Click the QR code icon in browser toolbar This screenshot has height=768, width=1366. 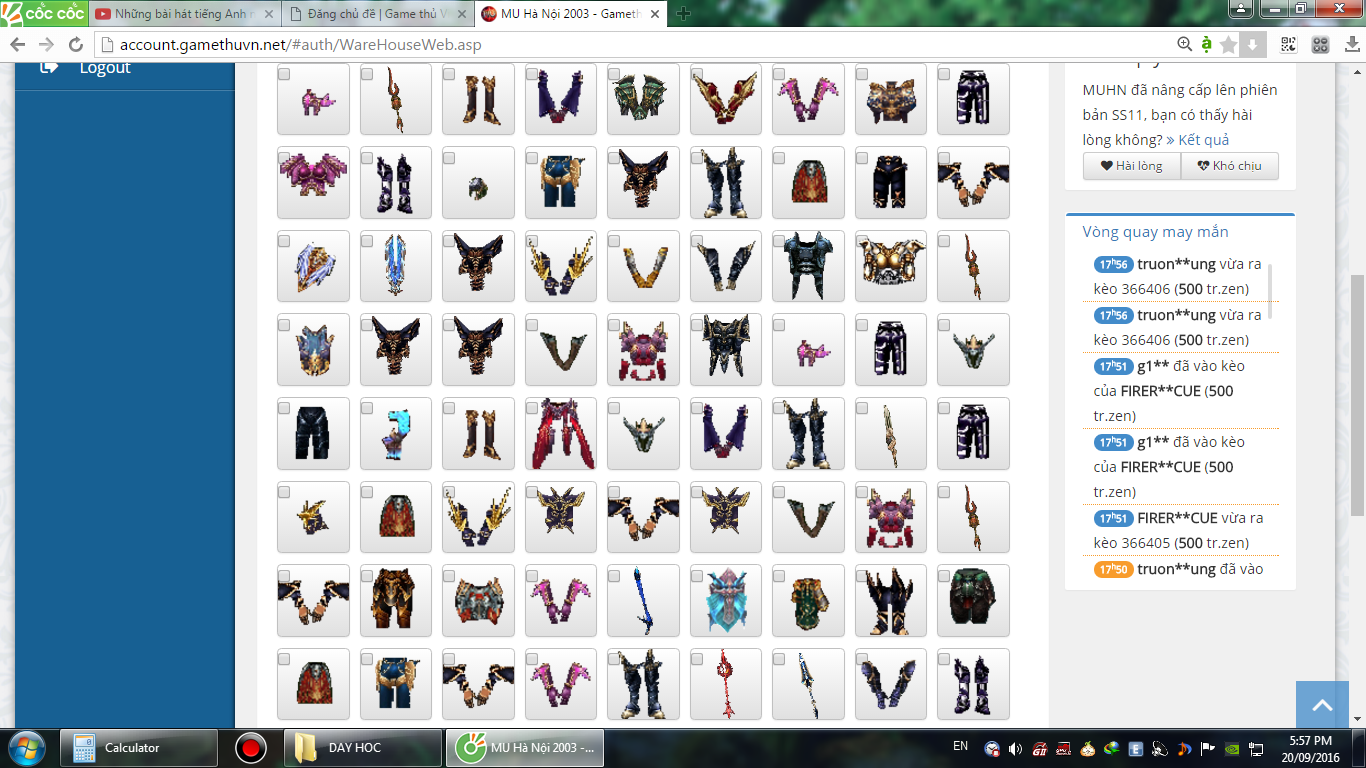pos(1288,44)
